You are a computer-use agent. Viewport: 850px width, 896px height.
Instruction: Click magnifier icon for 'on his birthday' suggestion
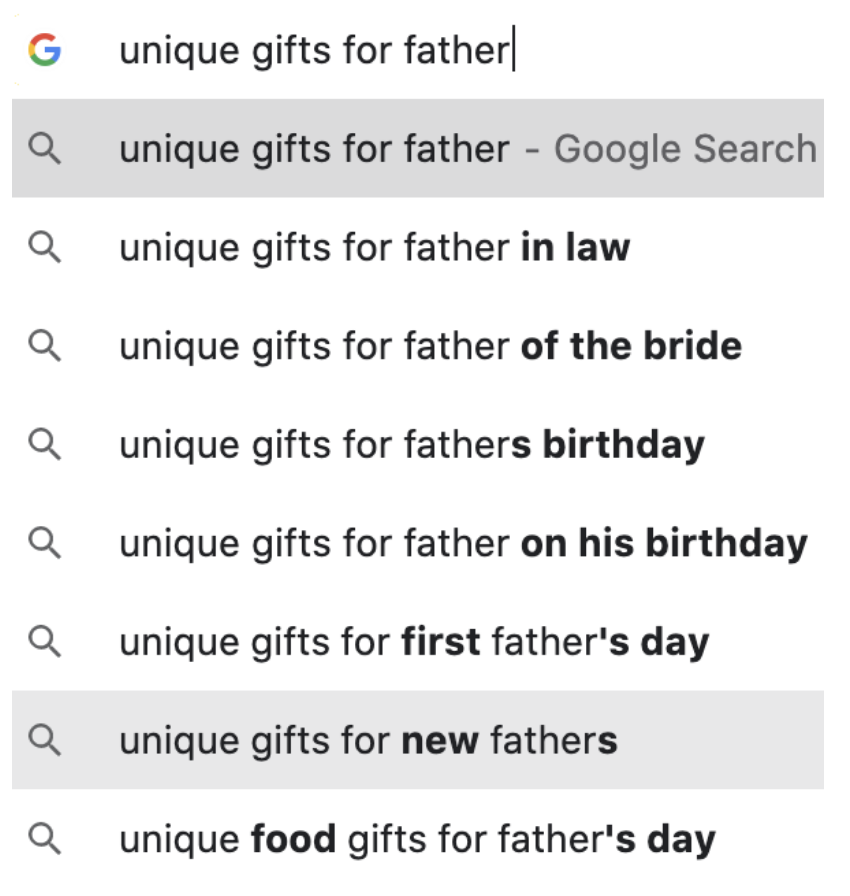point(45,543)
